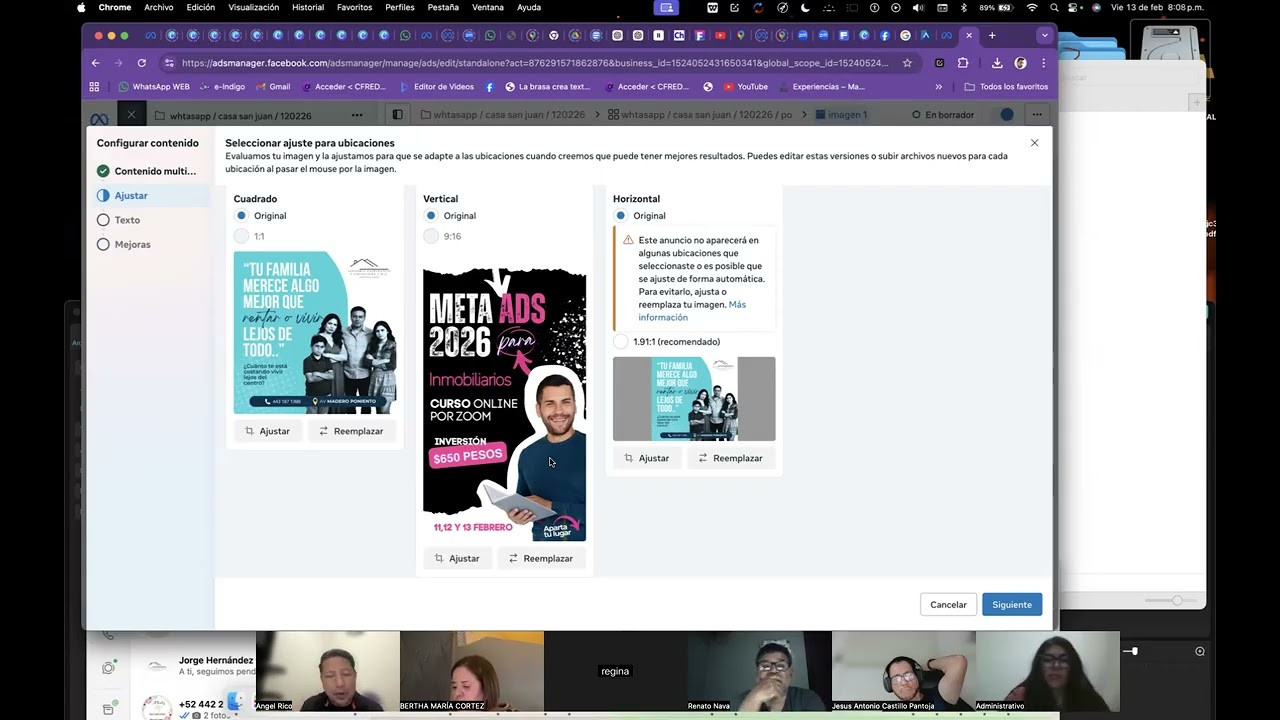1280x720 pixels.
Task: Click the Siguiente button
Action: point(1012,604)
